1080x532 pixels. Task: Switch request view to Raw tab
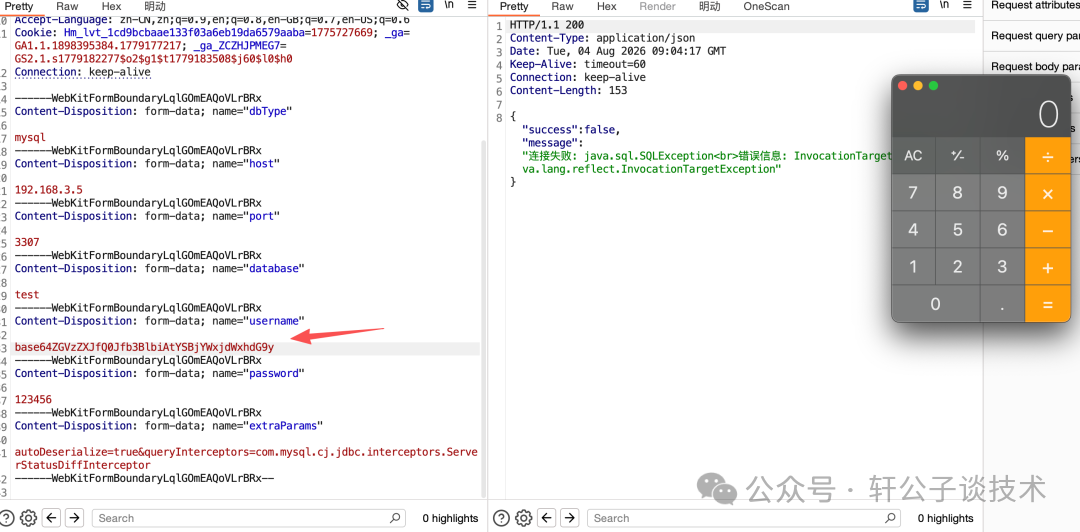coord(68,6)
